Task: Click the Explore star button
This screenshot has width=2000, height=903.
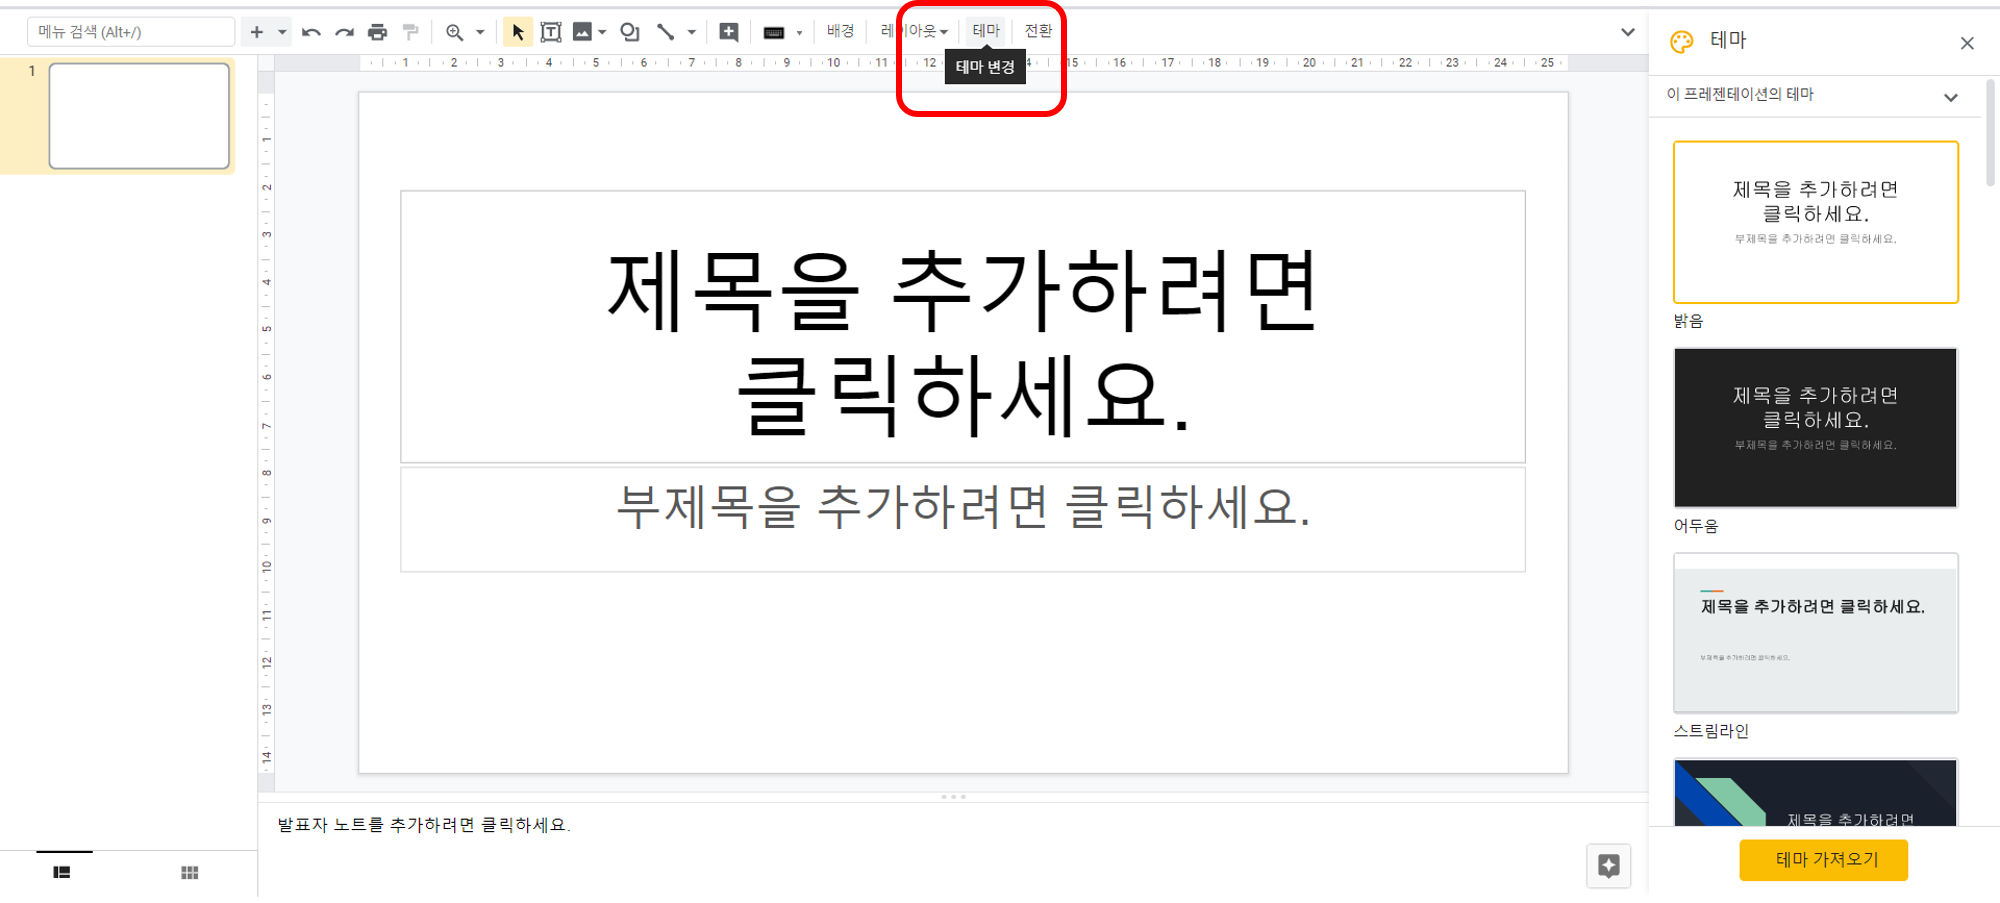Action: click(x=1609, y=866)
